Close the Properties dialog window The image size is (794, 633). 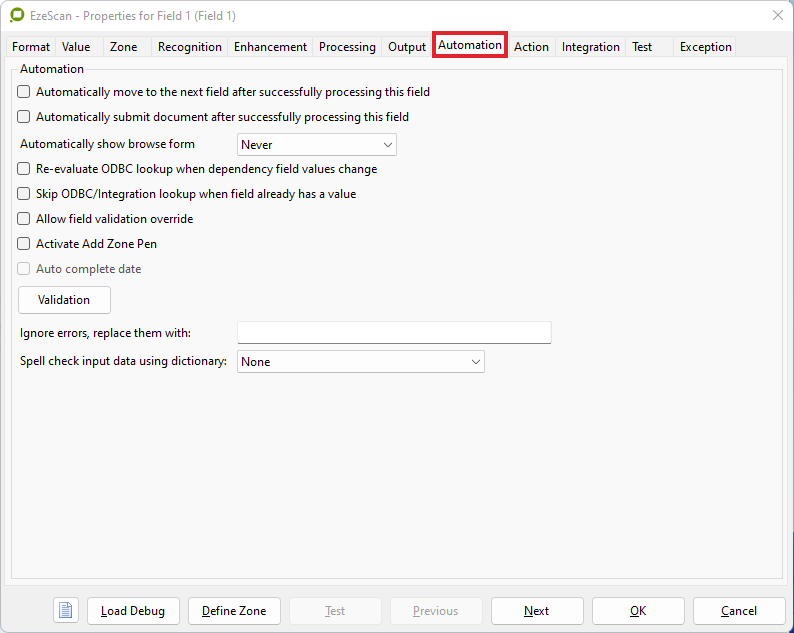pyautogui.click(x=777, y=16)
